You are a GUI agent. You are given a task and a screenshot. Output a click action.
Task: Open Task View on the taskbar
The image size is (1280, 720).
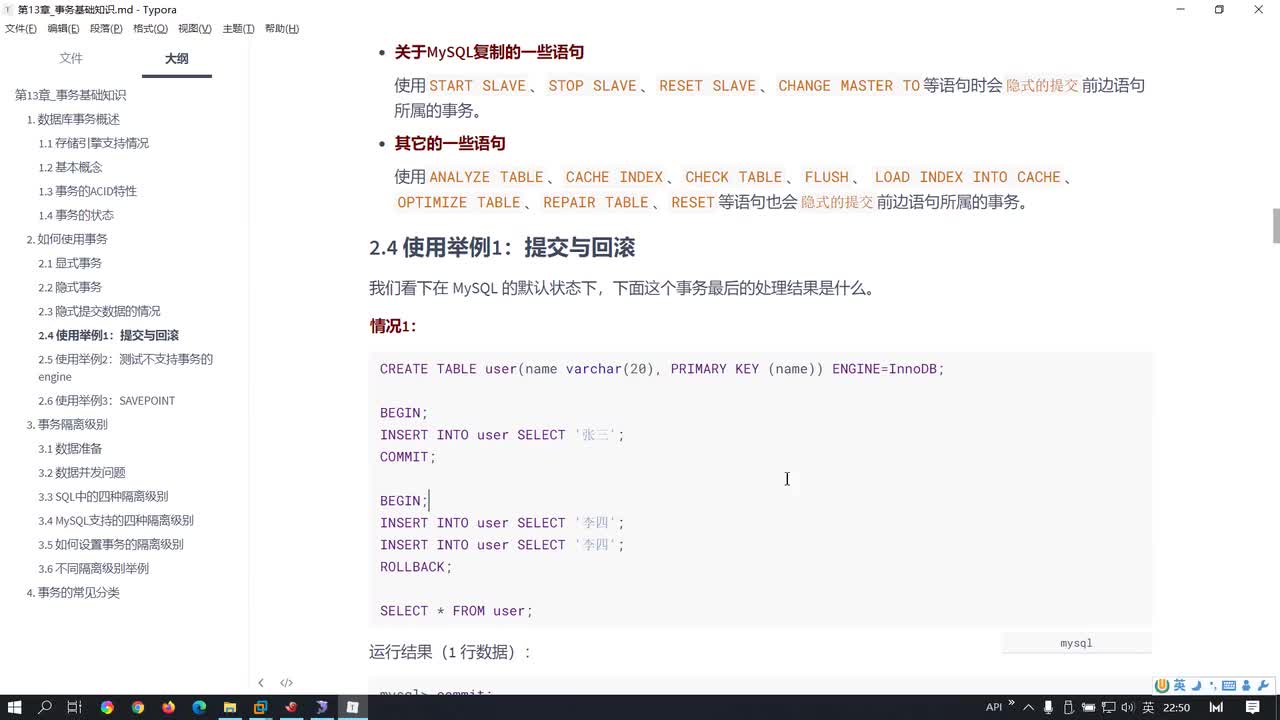pyautogui.click(x=75, y=707)
